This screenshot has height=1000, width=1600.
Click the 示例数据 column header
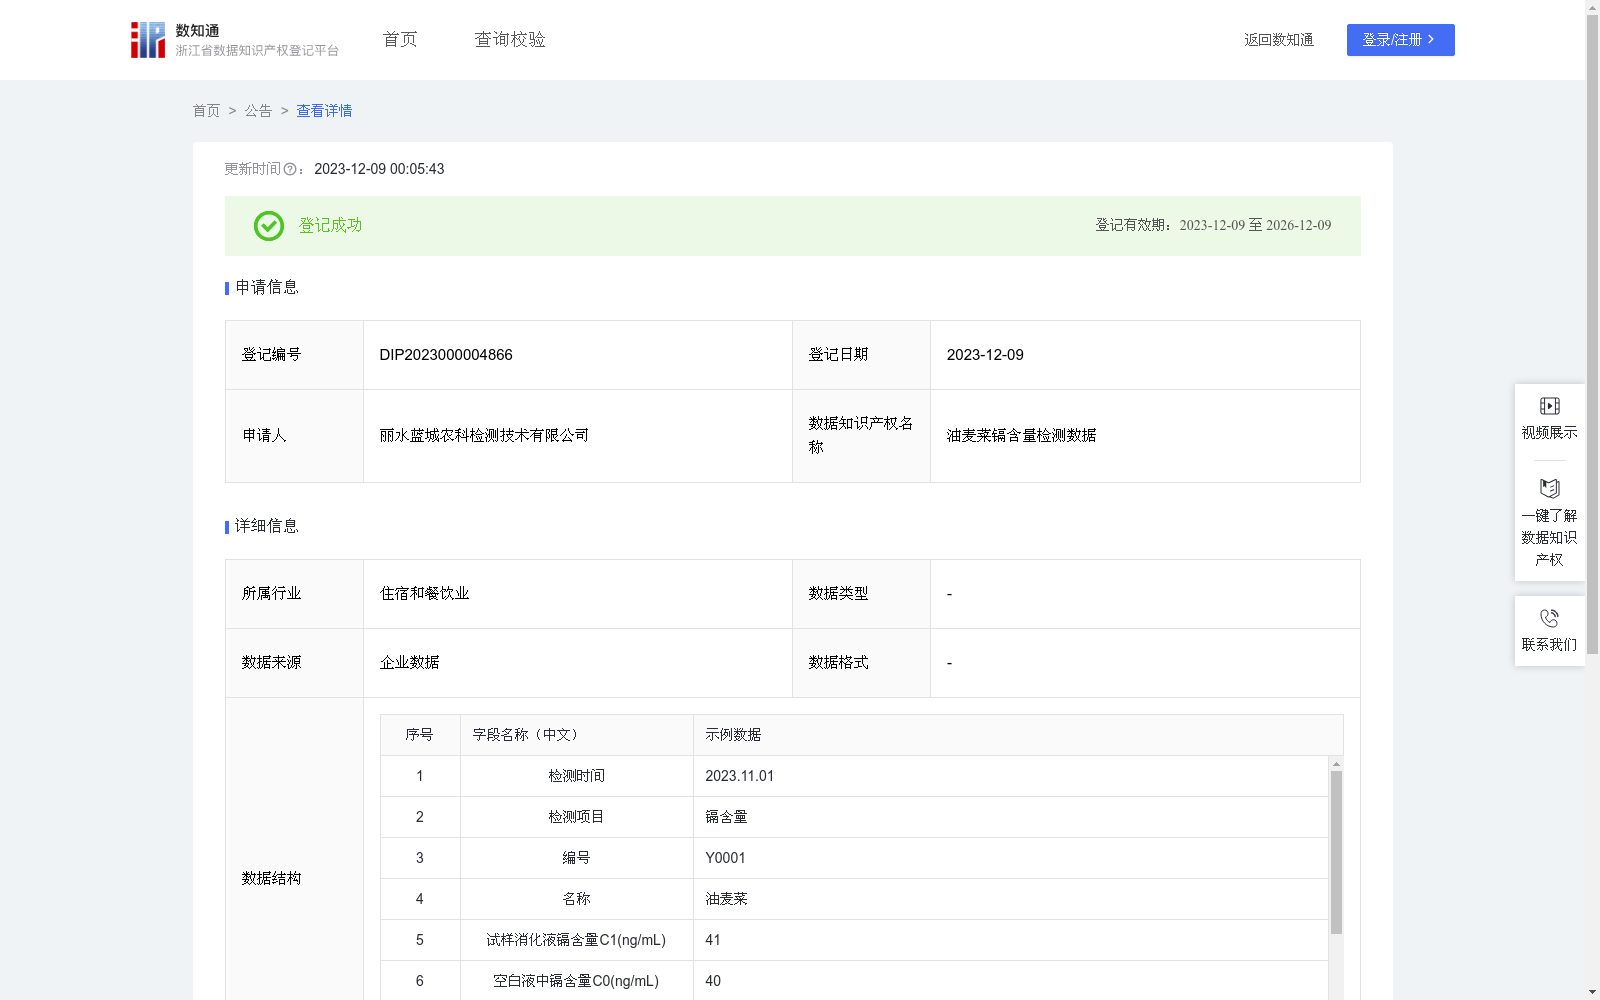click(1018, 735)
